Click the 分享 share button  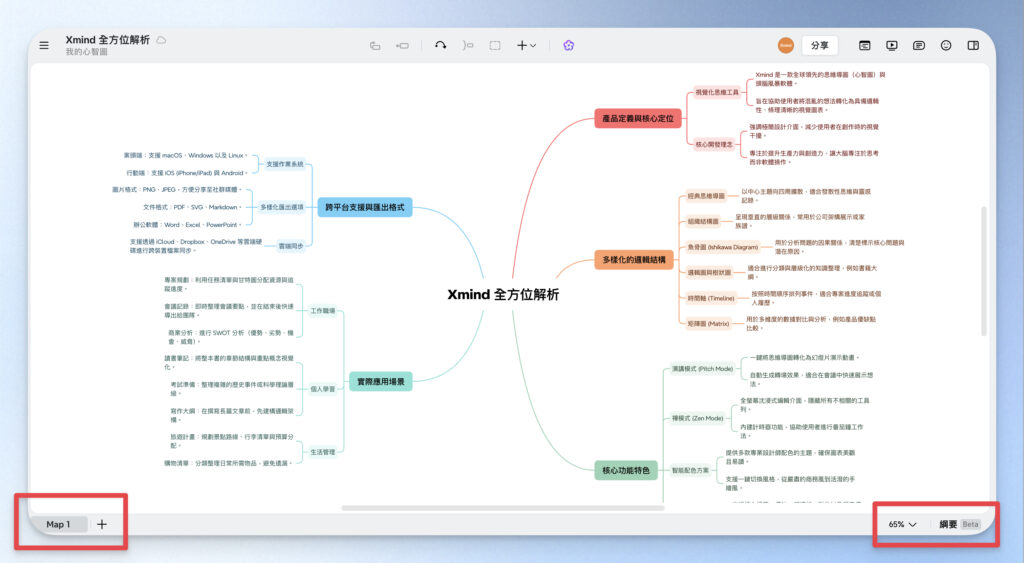(820, 46)
